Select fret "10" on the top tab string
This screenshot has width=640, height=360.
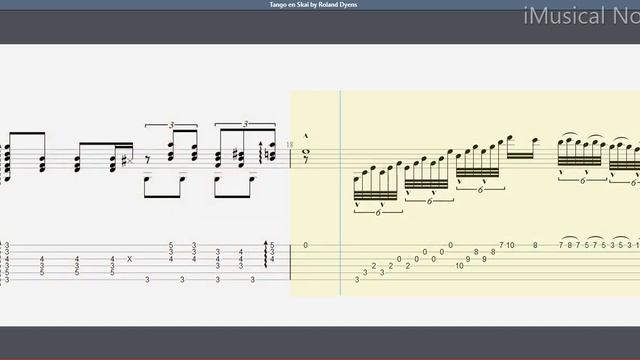coord(510,245)
